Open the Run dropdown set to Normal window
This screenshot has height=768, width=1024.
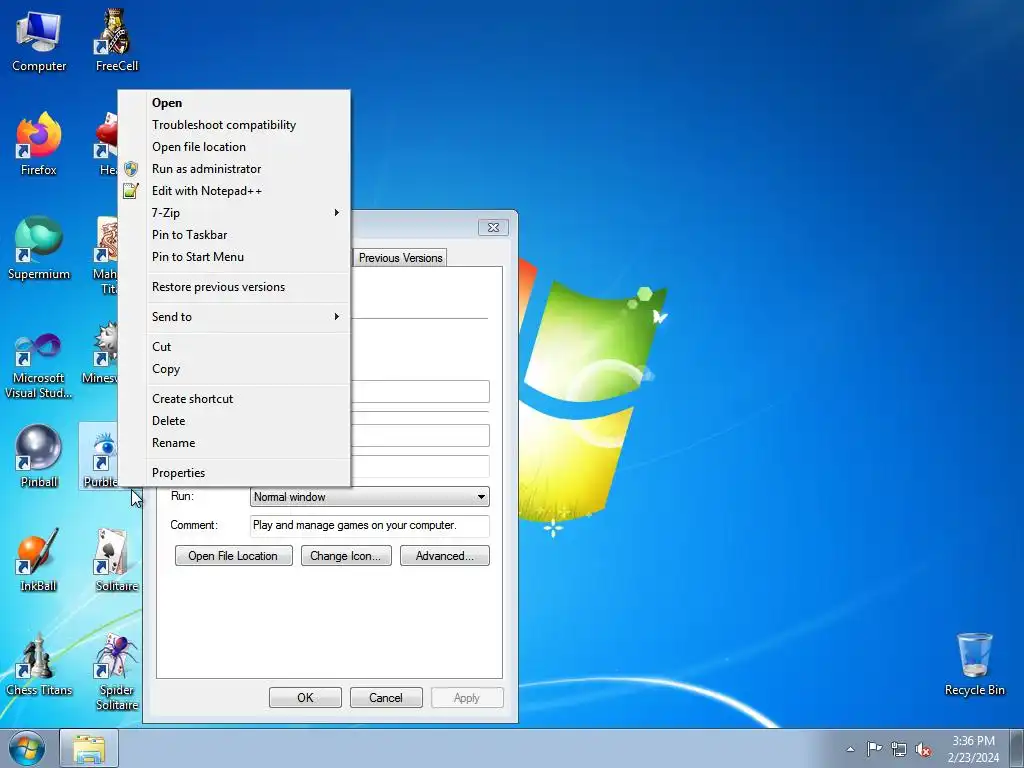point(370,497)
